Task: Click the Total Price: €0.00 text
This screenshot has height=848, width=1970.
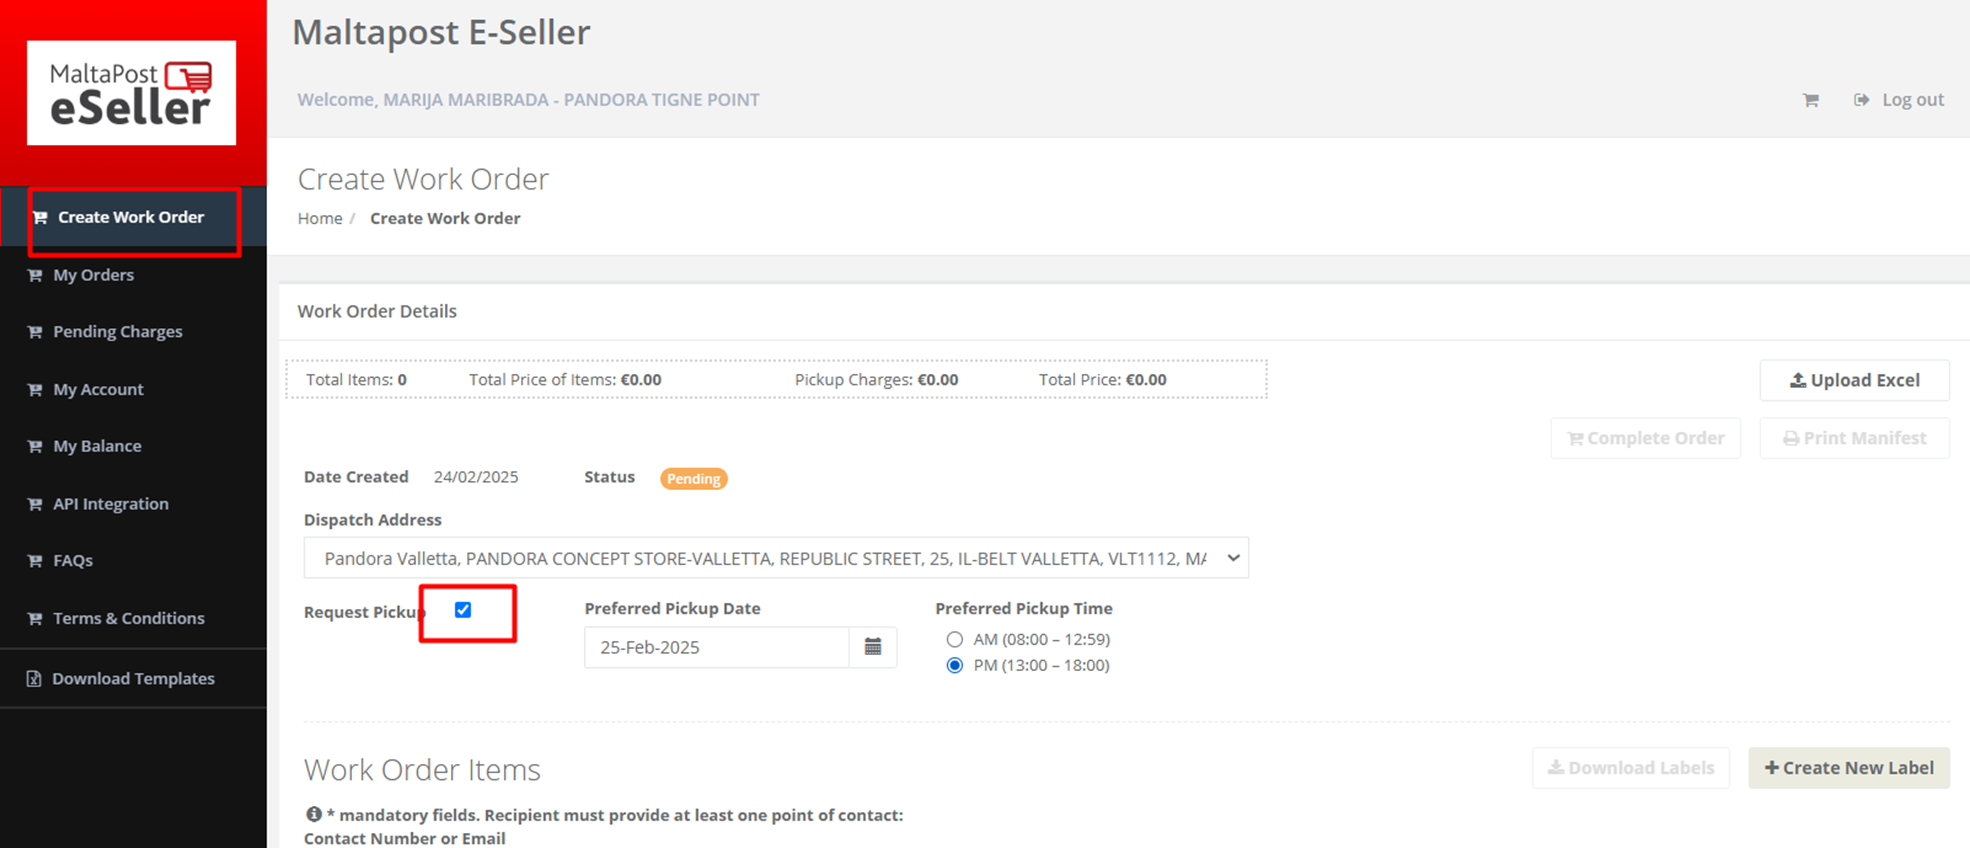Action: tap(1102, 380)
